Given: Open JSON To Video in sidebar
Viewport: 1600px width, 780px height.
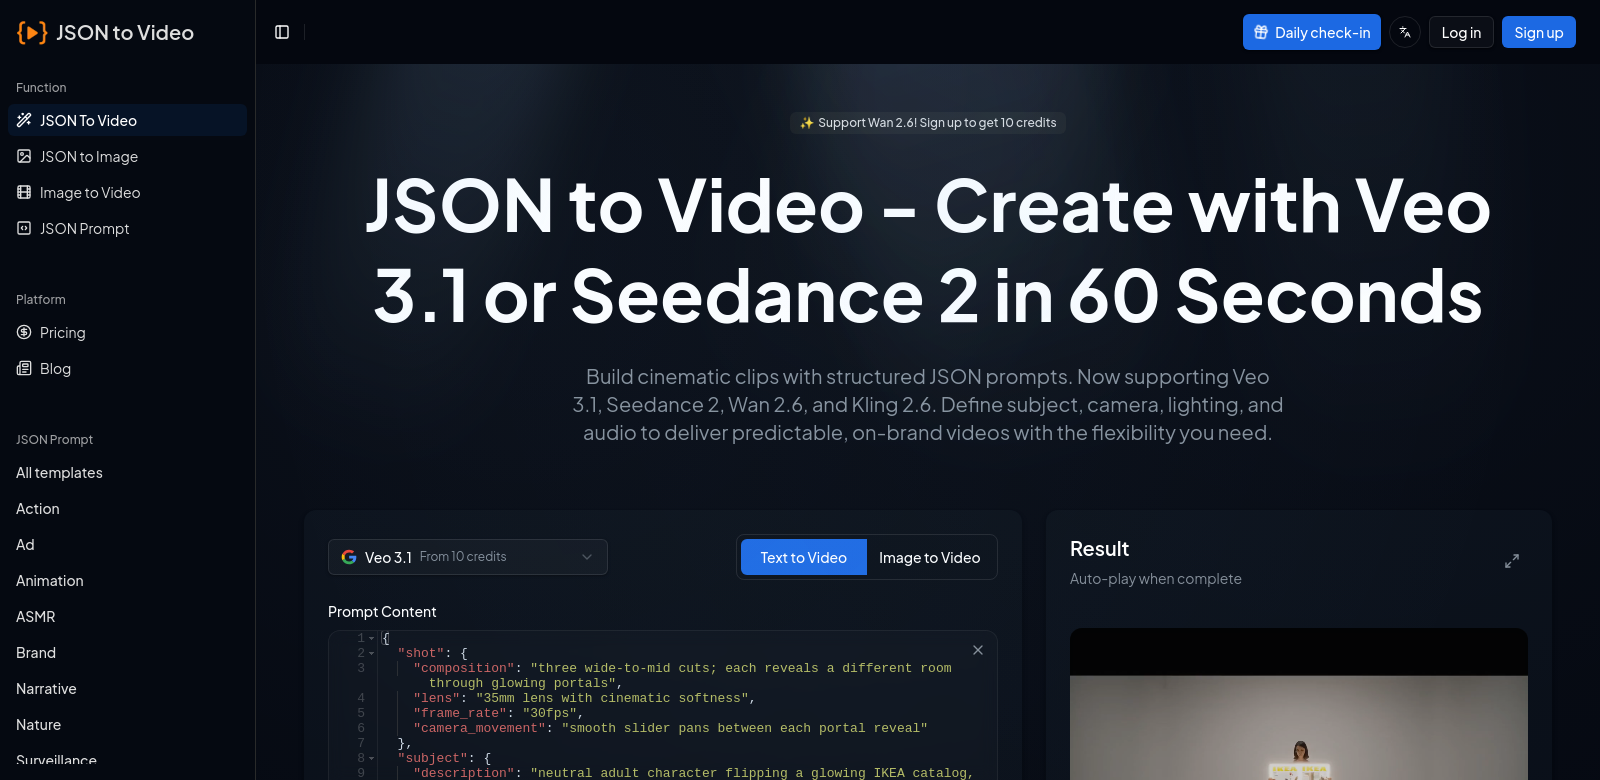Looking at the screenshot, I should click(127, 120).
